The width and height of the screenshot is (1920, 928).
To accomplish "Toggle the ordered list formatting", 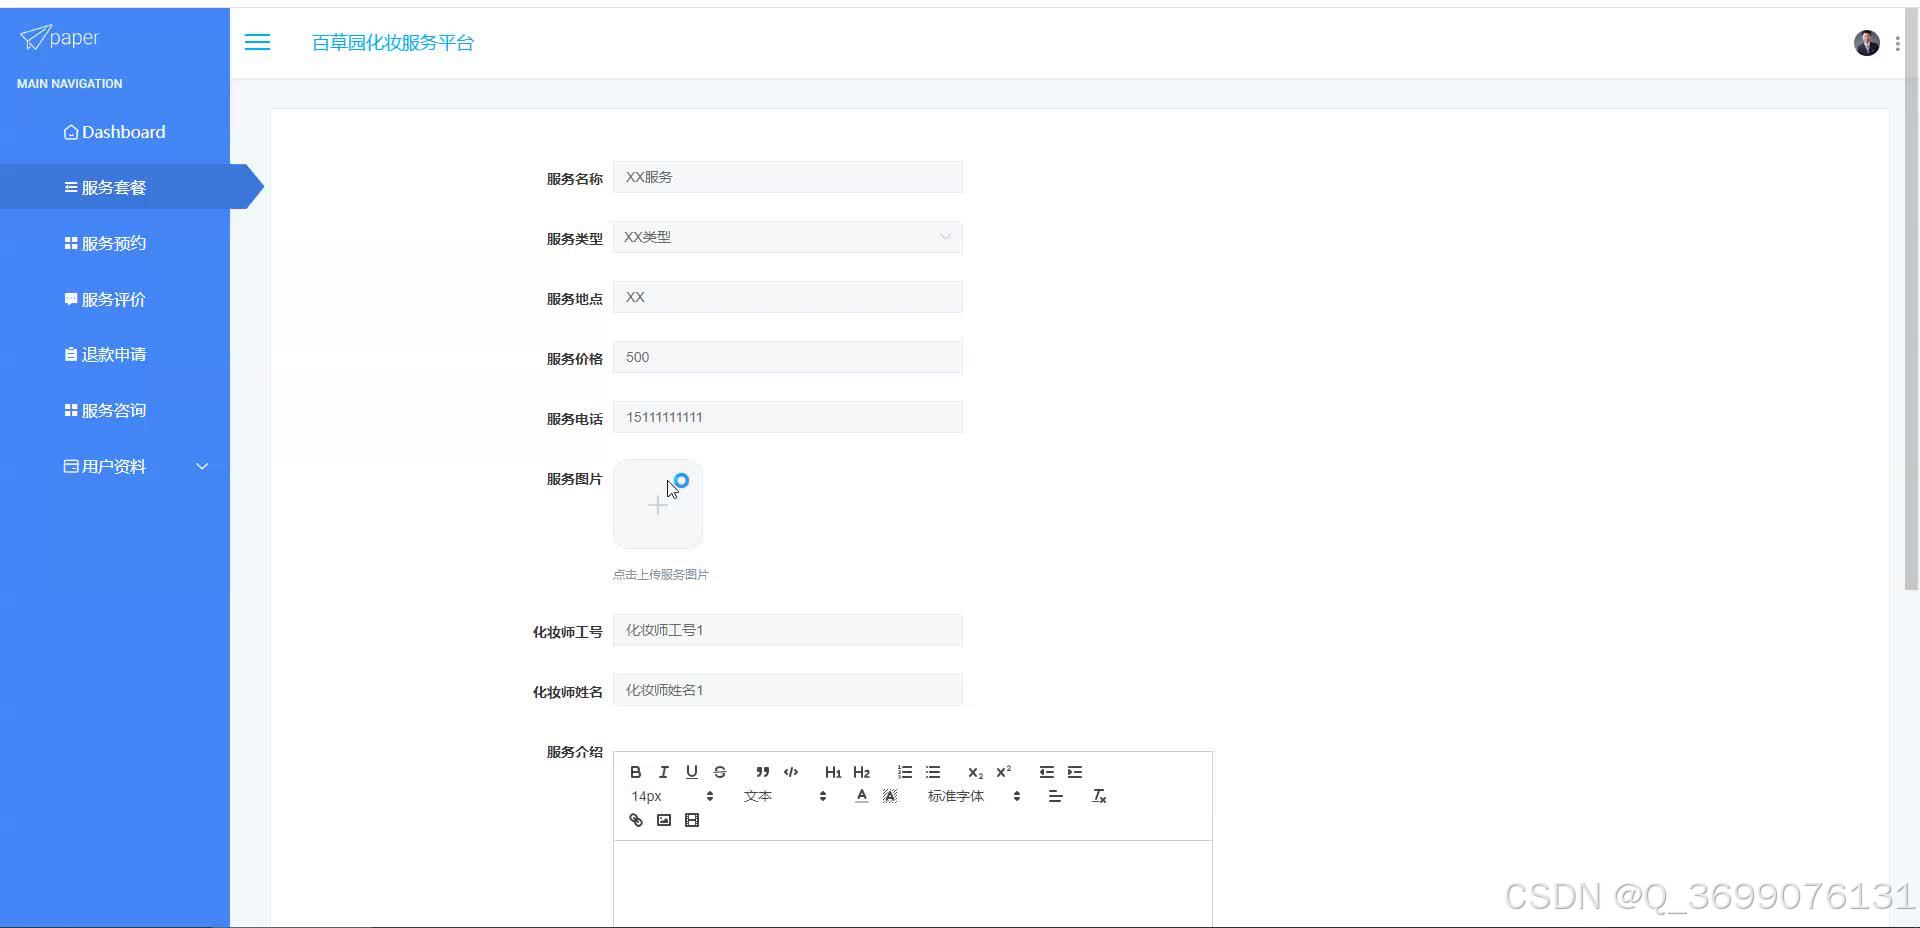I will click(905, 771).
